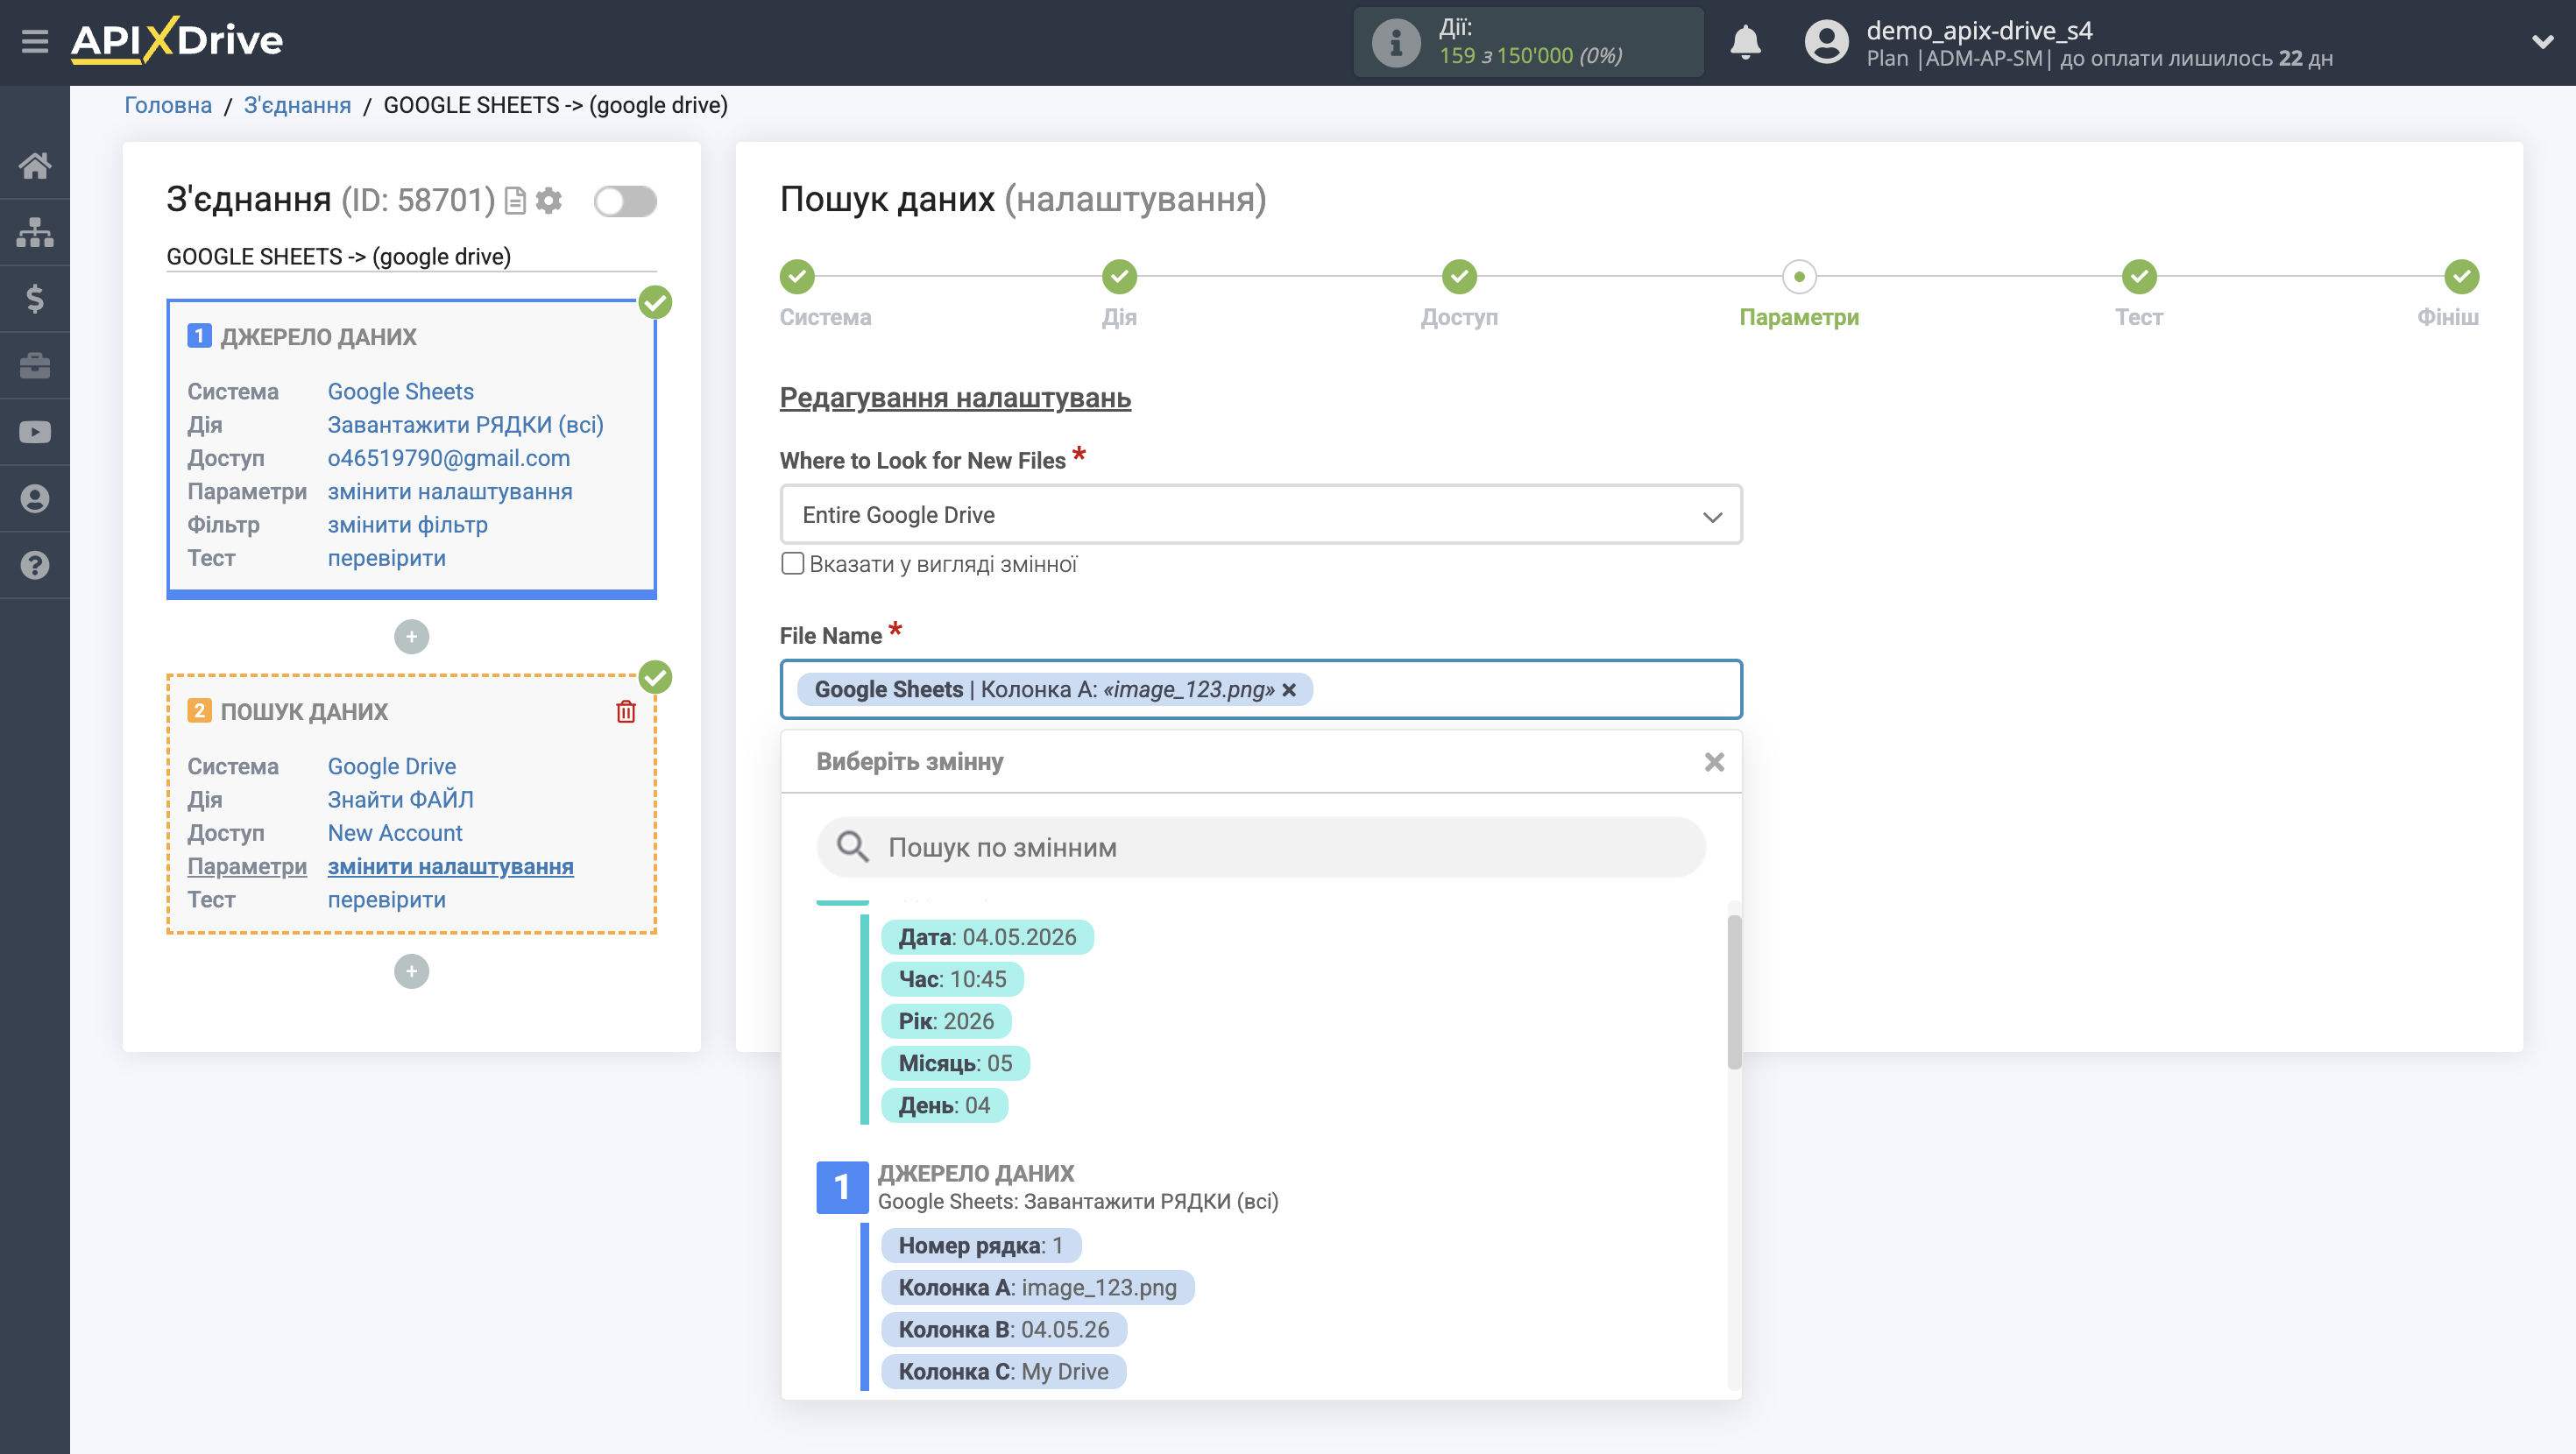Click the 'Редагування налаштувань' heading
Image resolution: width=2576 pixels, height=1454 pixels.
click(955, 398)
